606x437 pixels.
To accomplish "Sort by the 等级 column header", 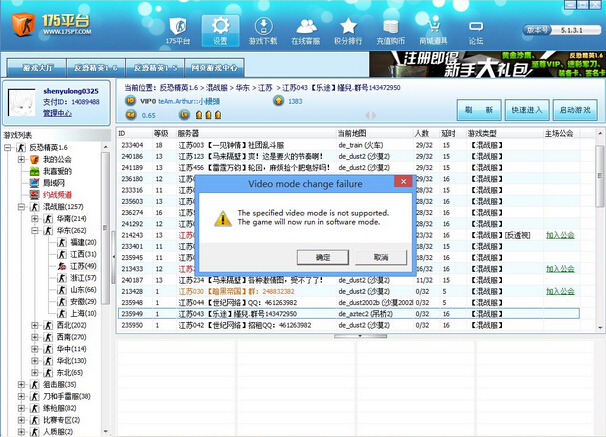I will [161, 134].
